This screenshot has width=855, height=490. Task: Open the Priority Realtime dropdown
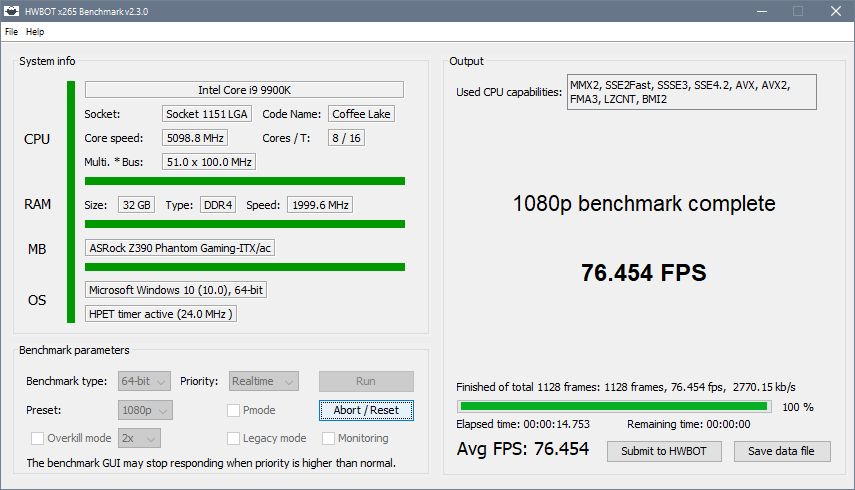263,382
